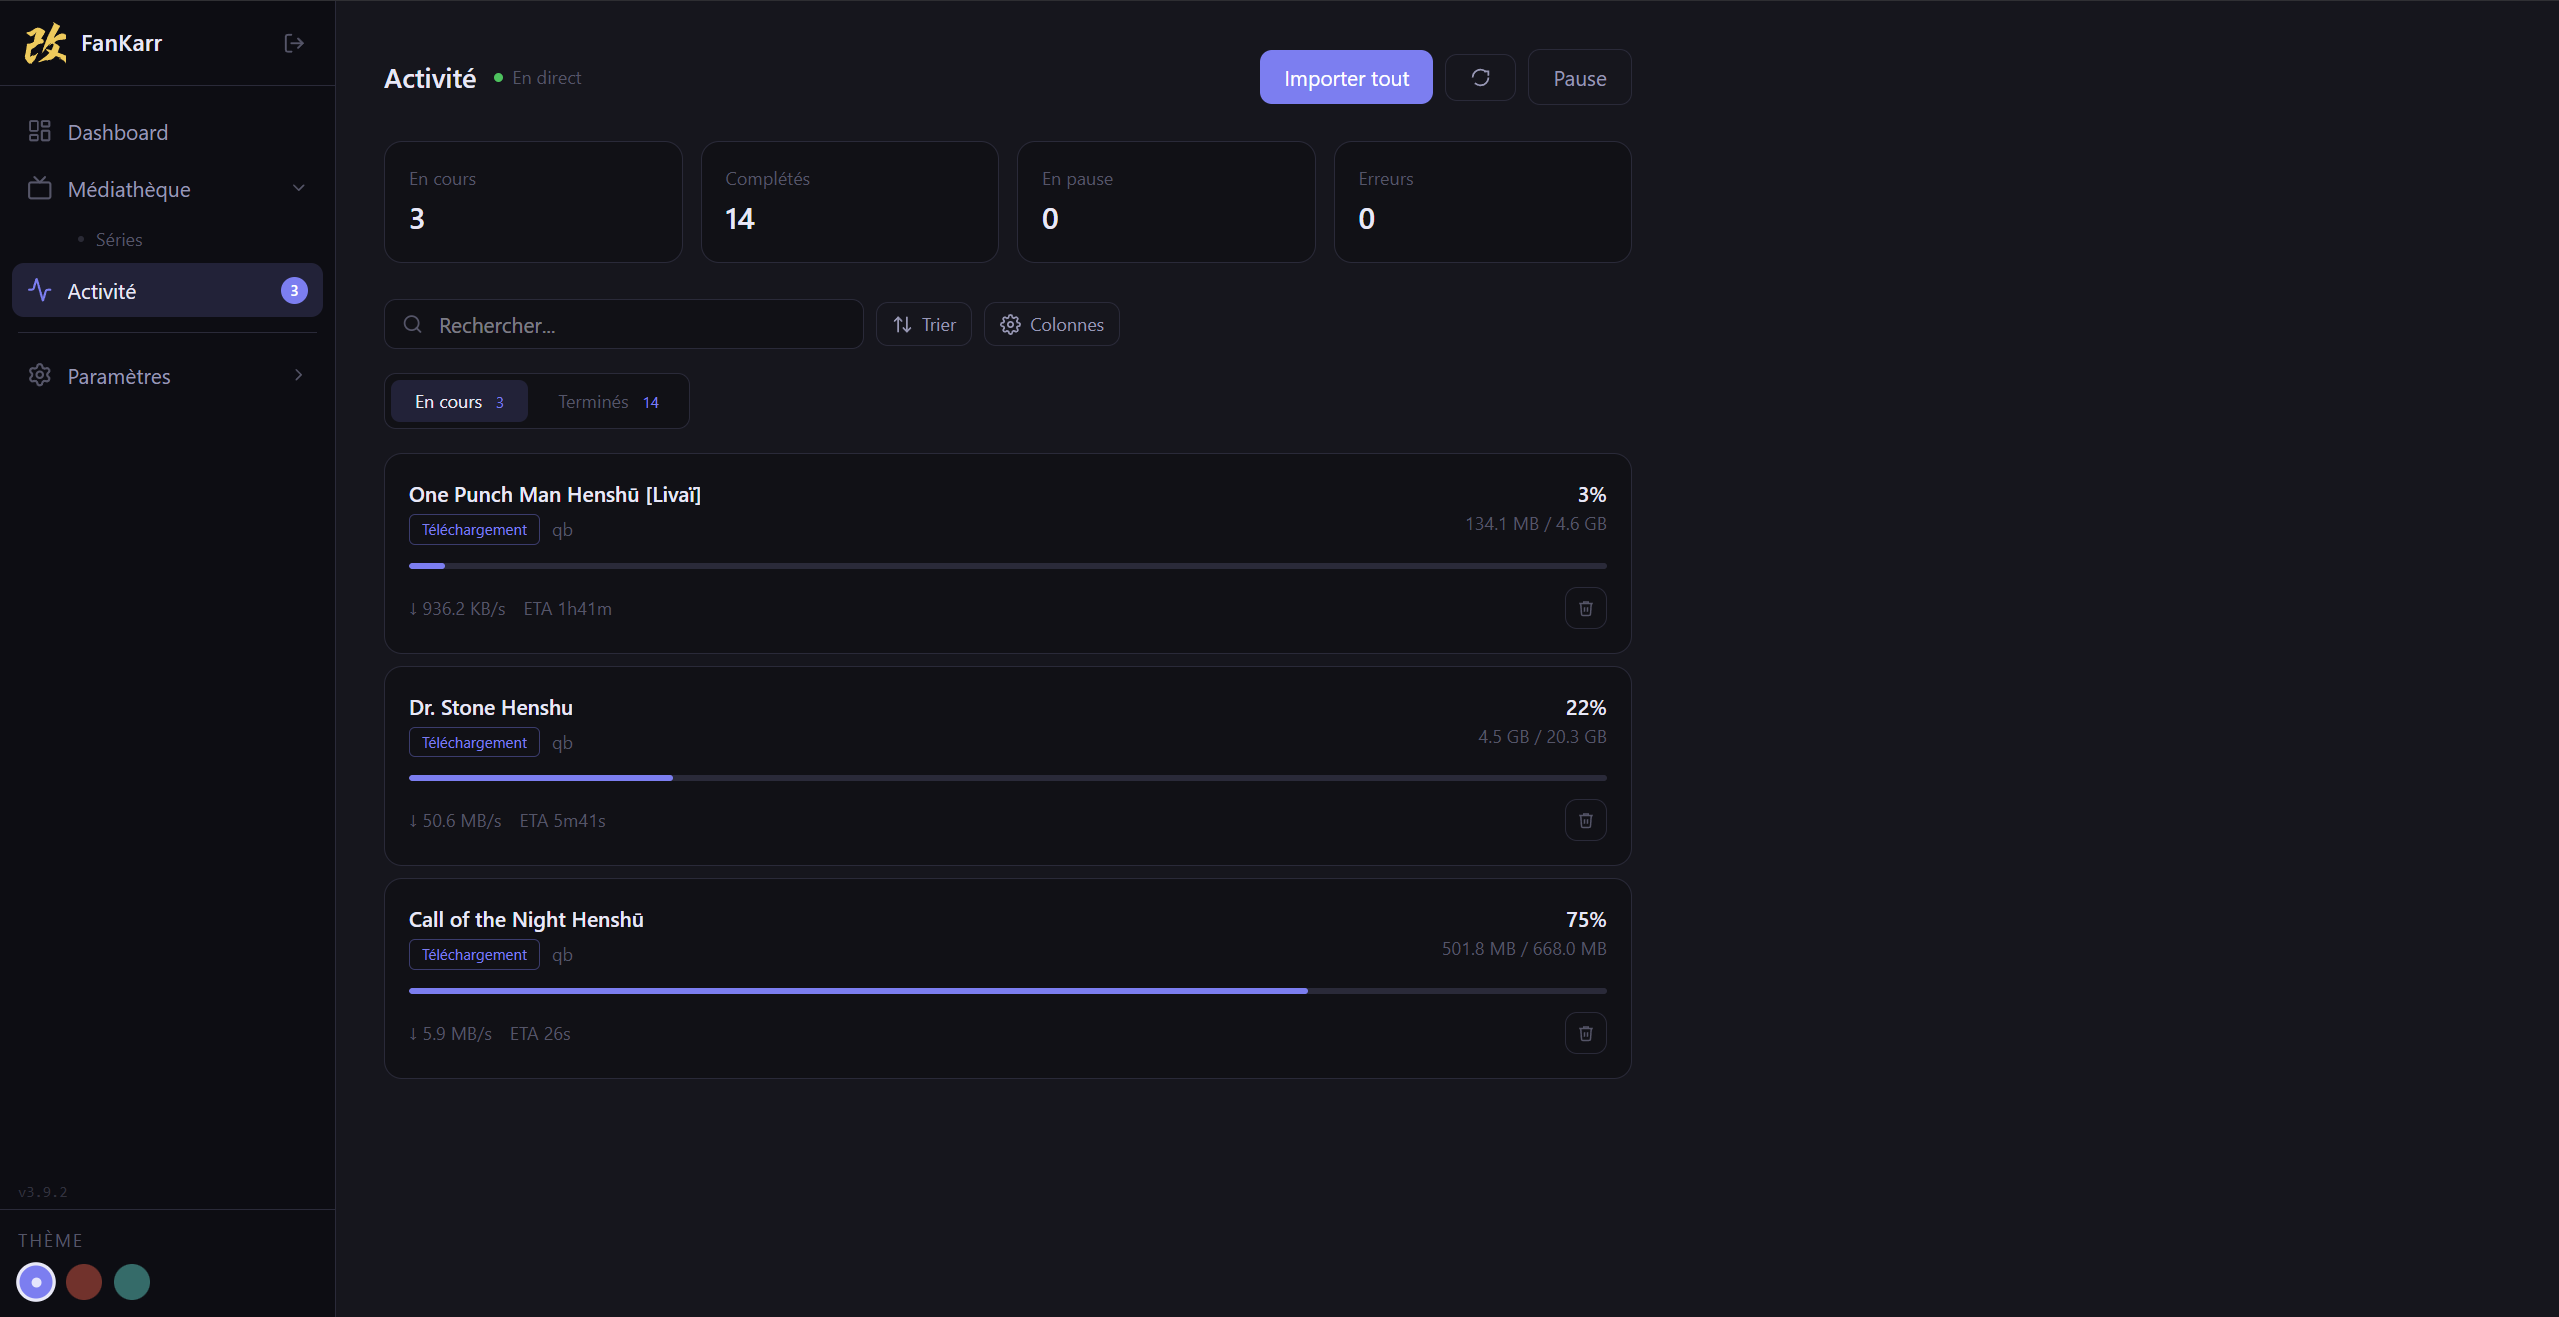Viewport: 2559px width, 1317px height.
Task: Pause all downloads with the Pause button
Action: tap(1580, 77)
